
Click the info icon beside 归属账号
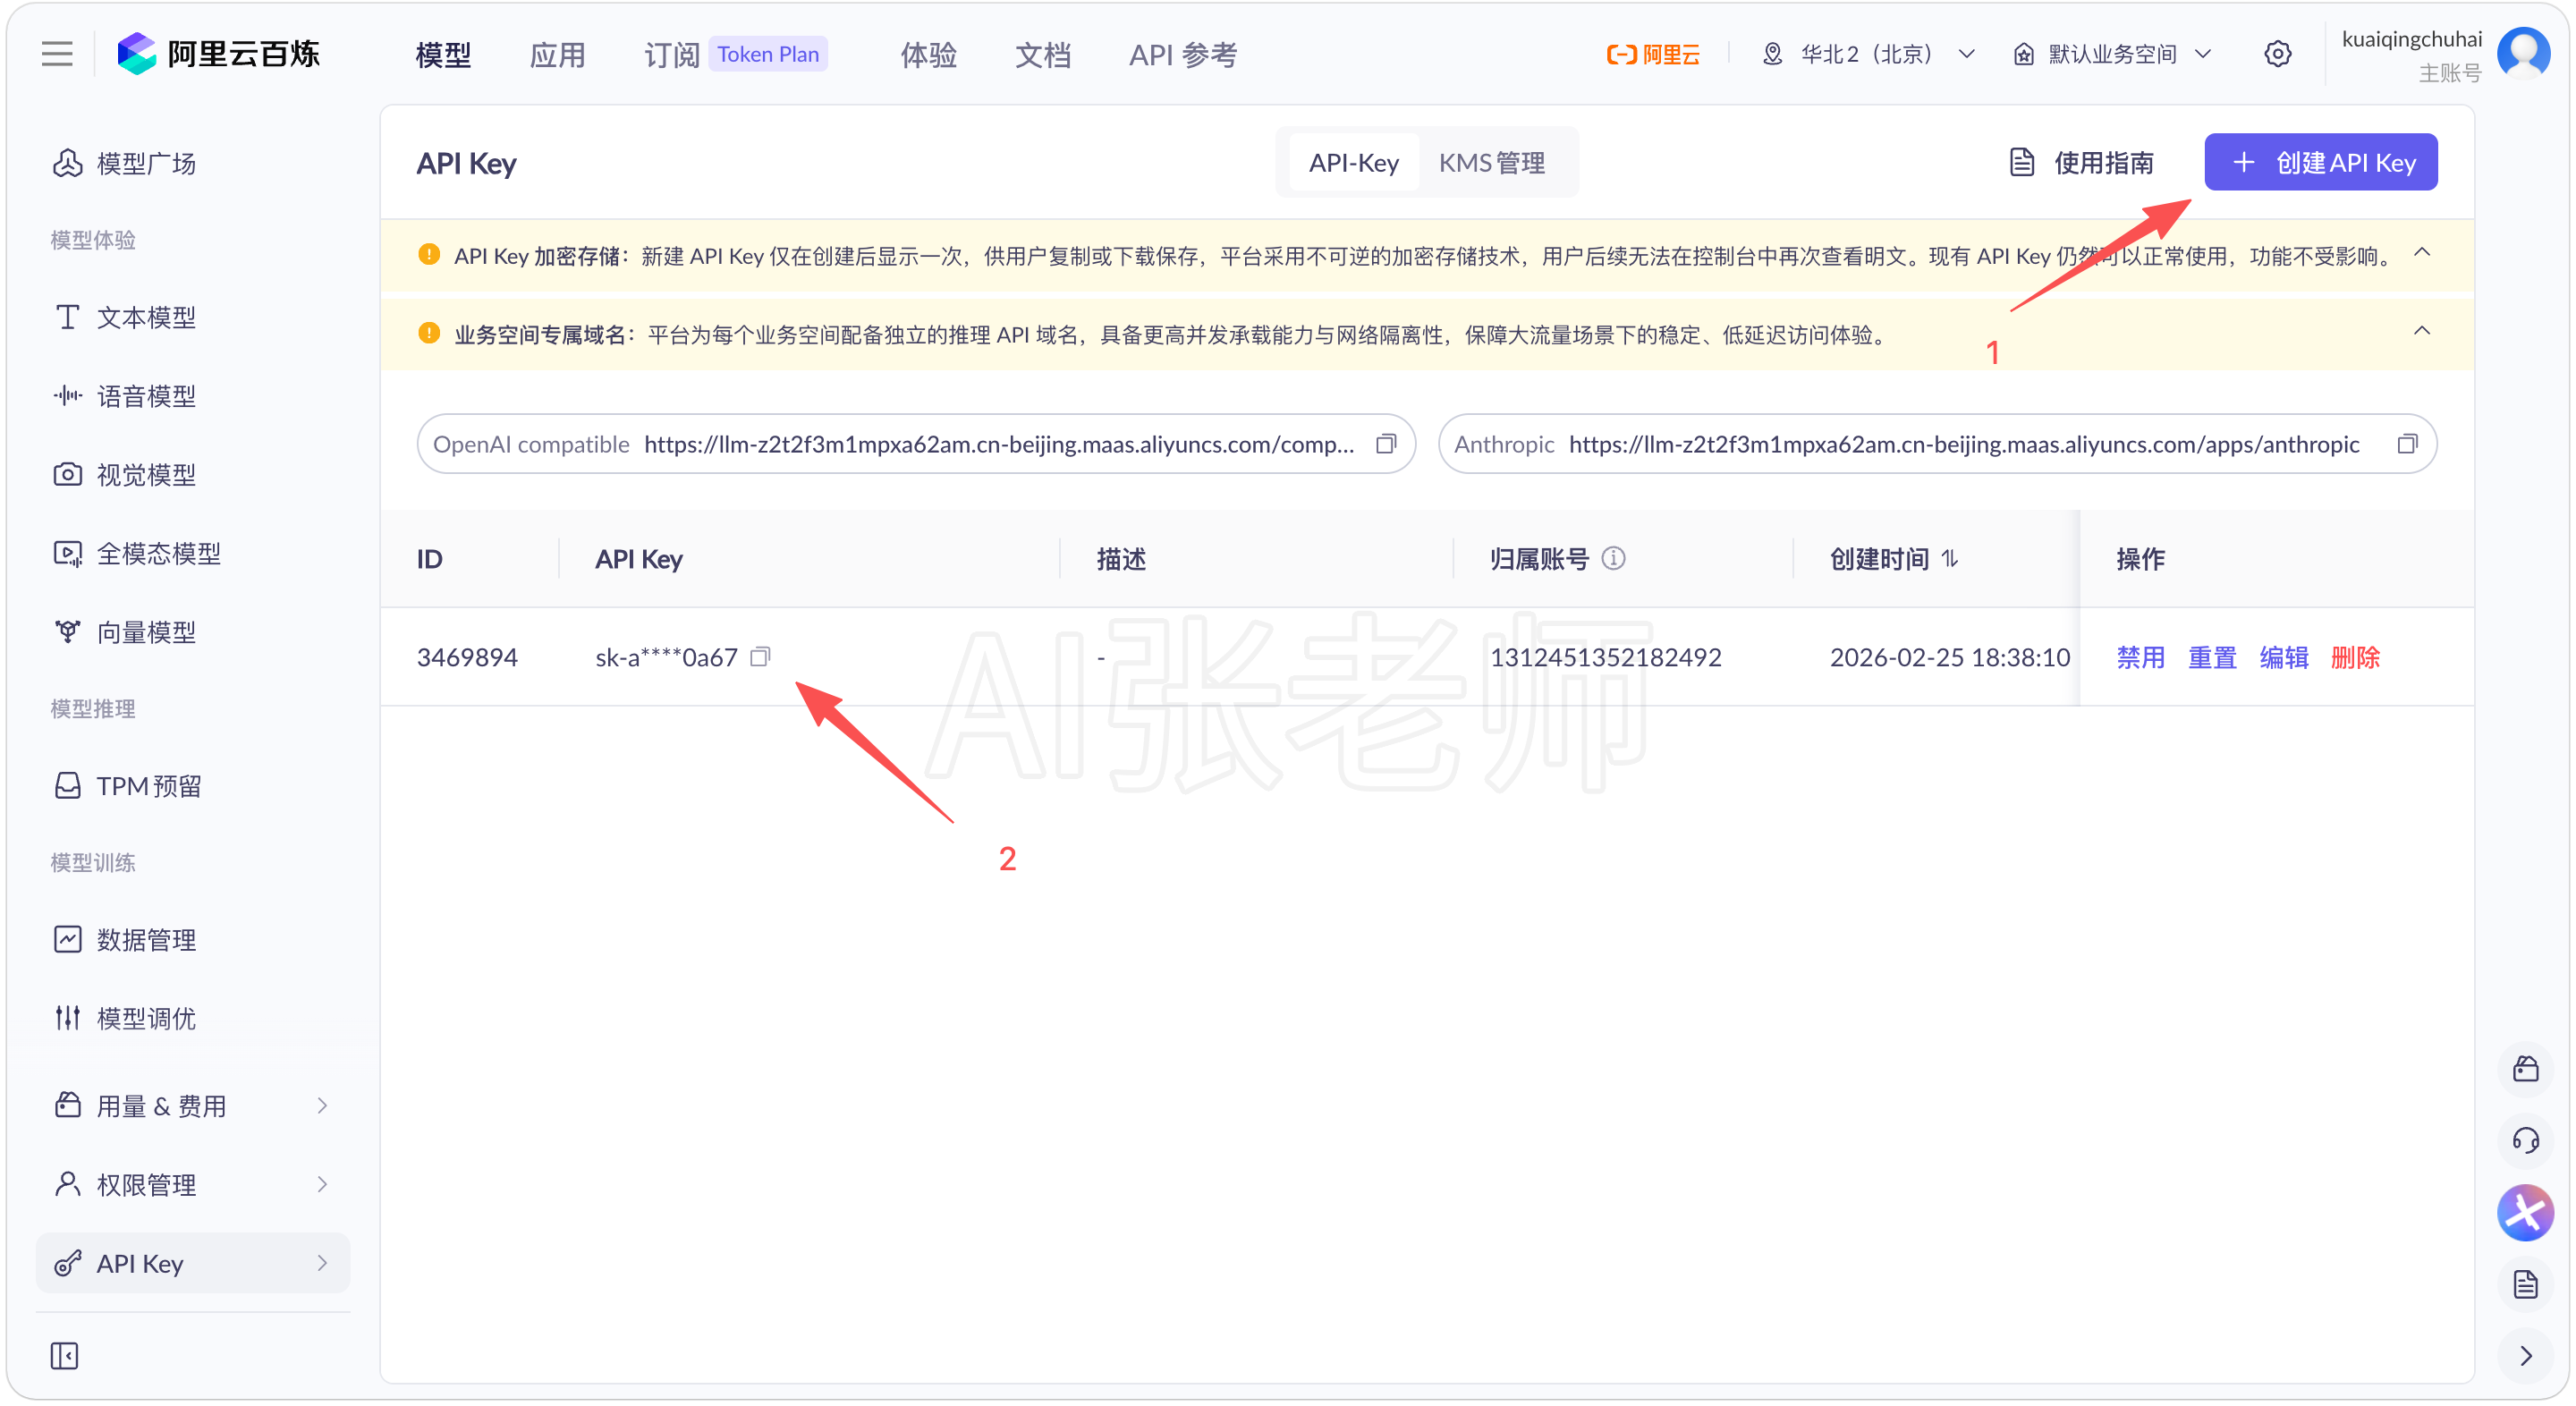point(1613,558)
